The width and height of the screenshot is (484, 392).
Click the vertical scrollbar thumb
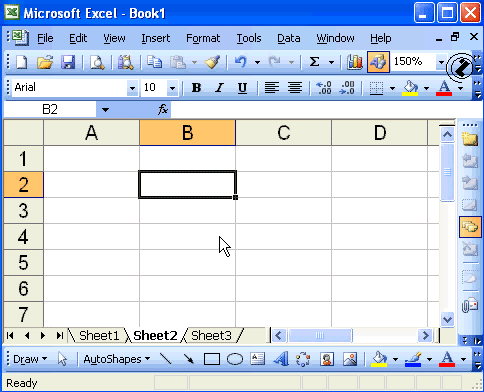447,172
